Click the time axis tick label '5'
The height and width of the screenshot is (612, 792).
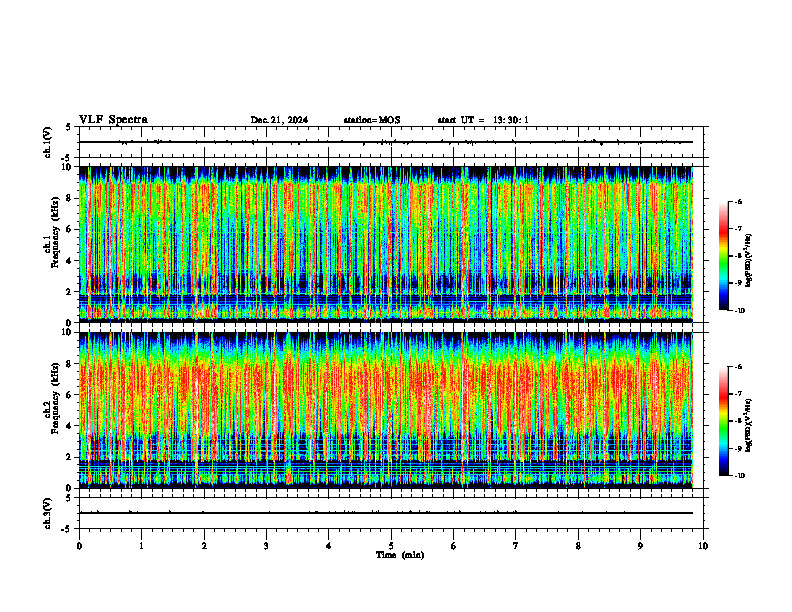click(391, 546)
